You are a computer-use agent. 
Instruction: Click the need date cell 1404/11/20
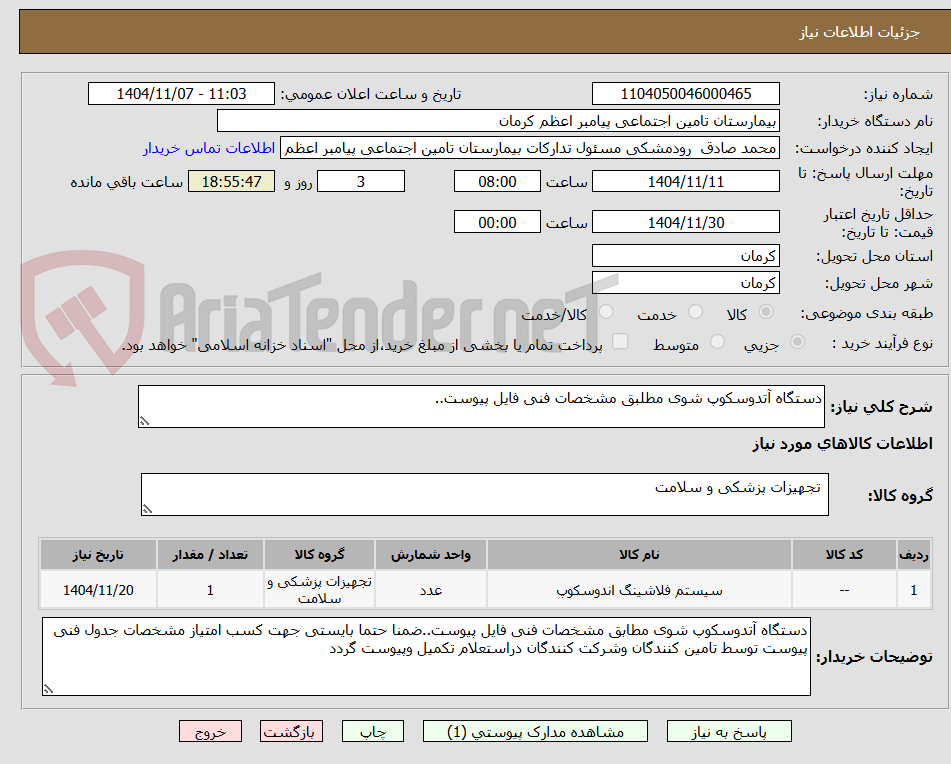[98, 590]
